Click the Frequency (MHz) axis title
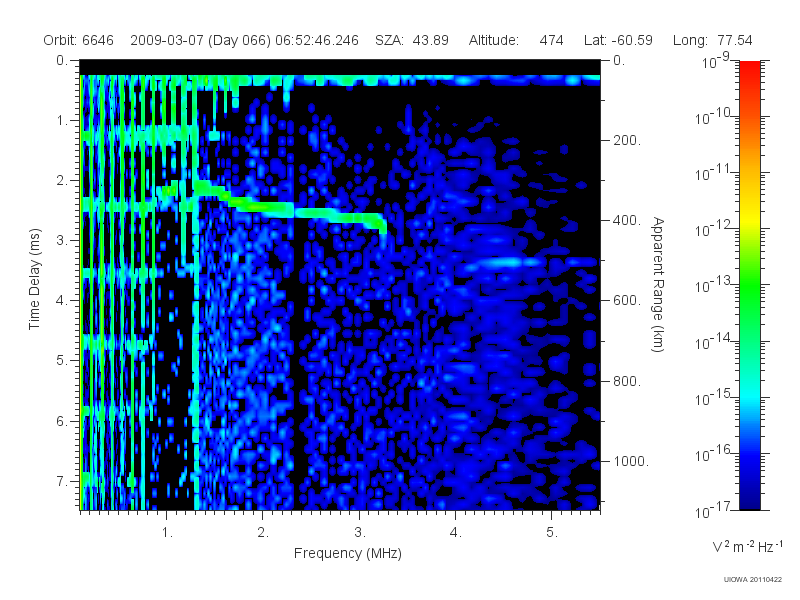 pos(347,554)
